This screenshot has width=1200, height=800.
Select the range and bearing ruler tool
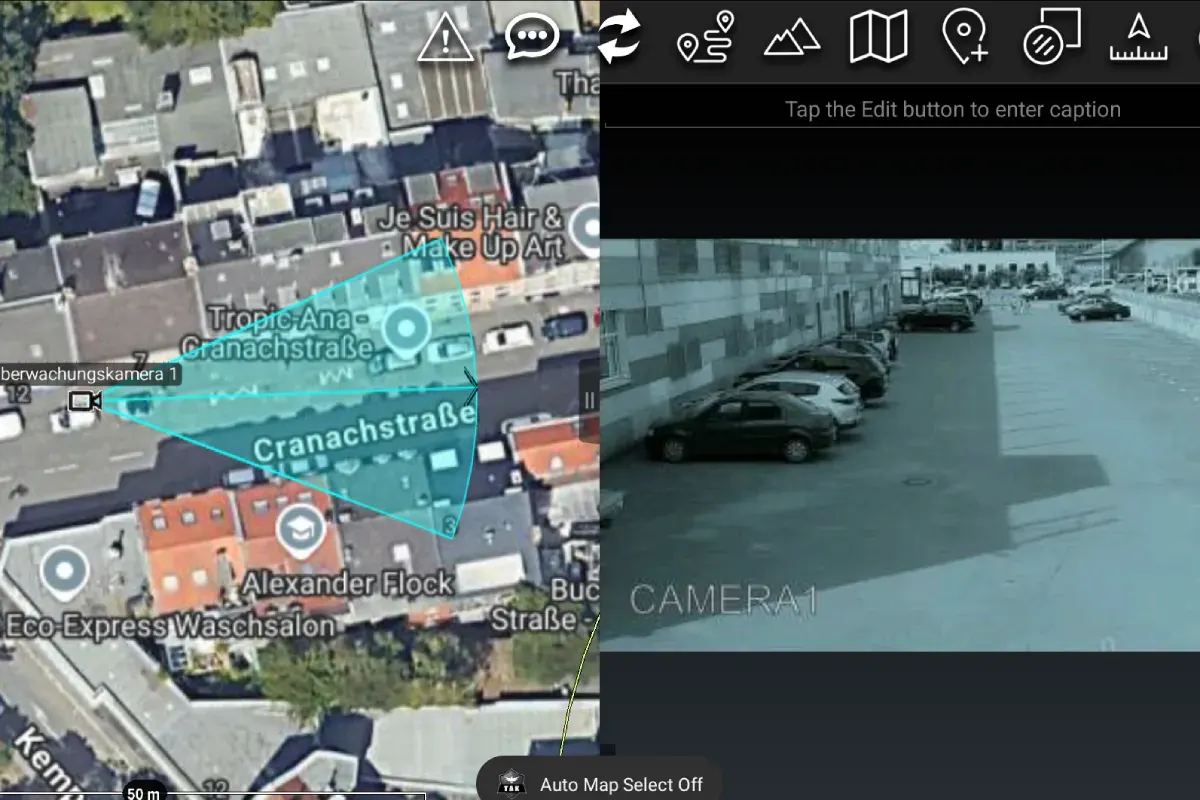click(1138, 38)
